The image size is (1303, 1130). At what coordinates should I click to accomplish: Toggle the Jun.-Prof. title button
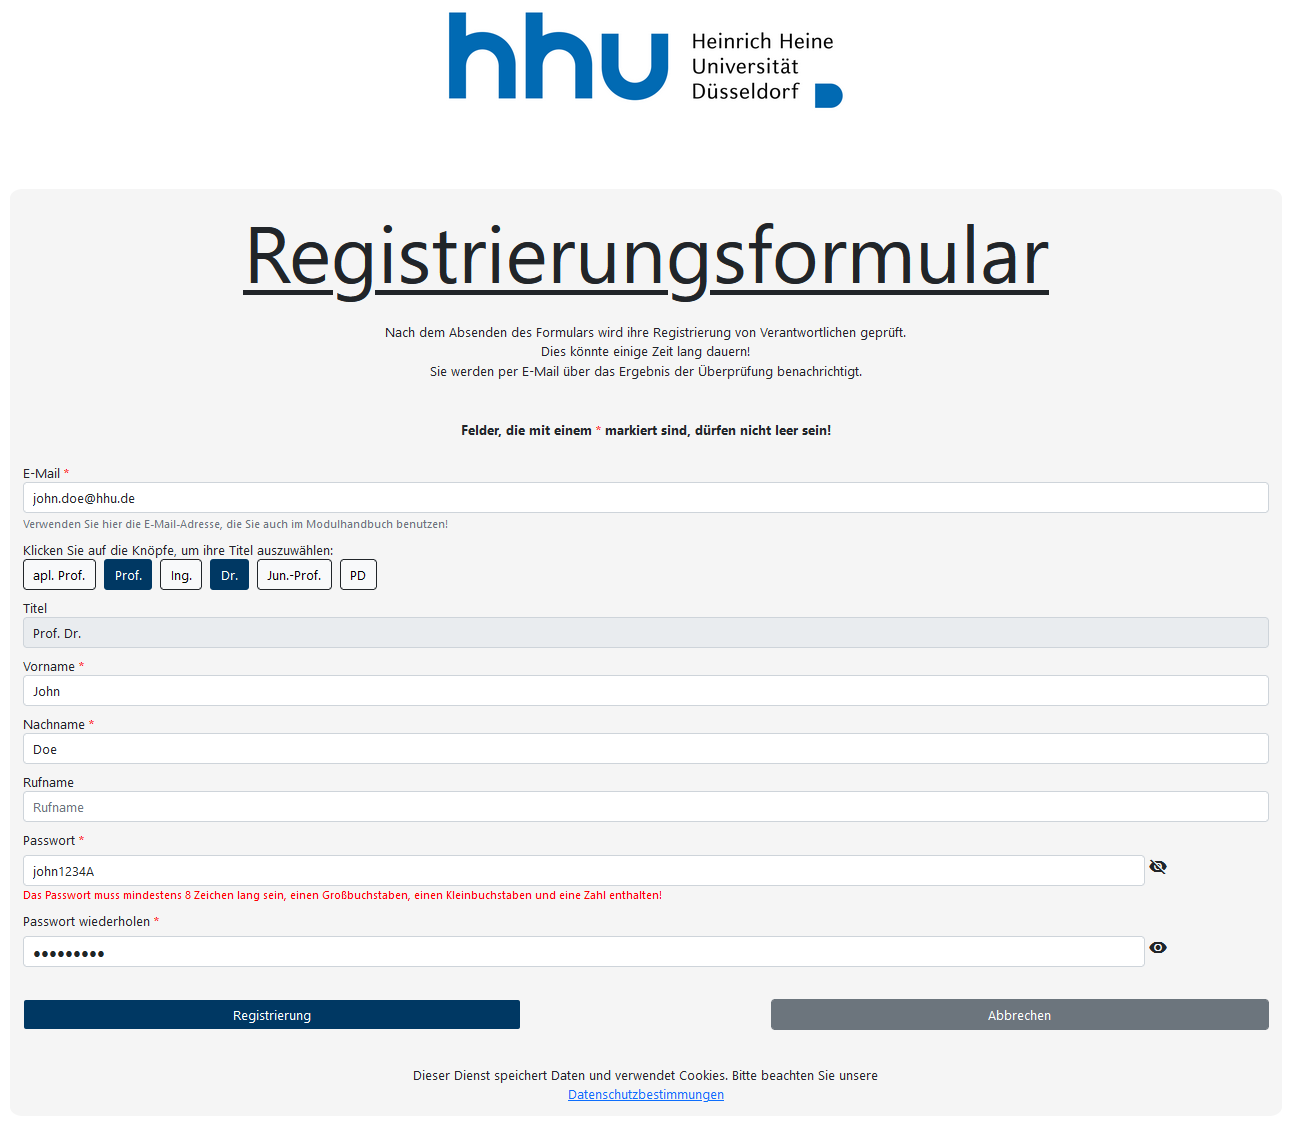click(x=294, y=575)
